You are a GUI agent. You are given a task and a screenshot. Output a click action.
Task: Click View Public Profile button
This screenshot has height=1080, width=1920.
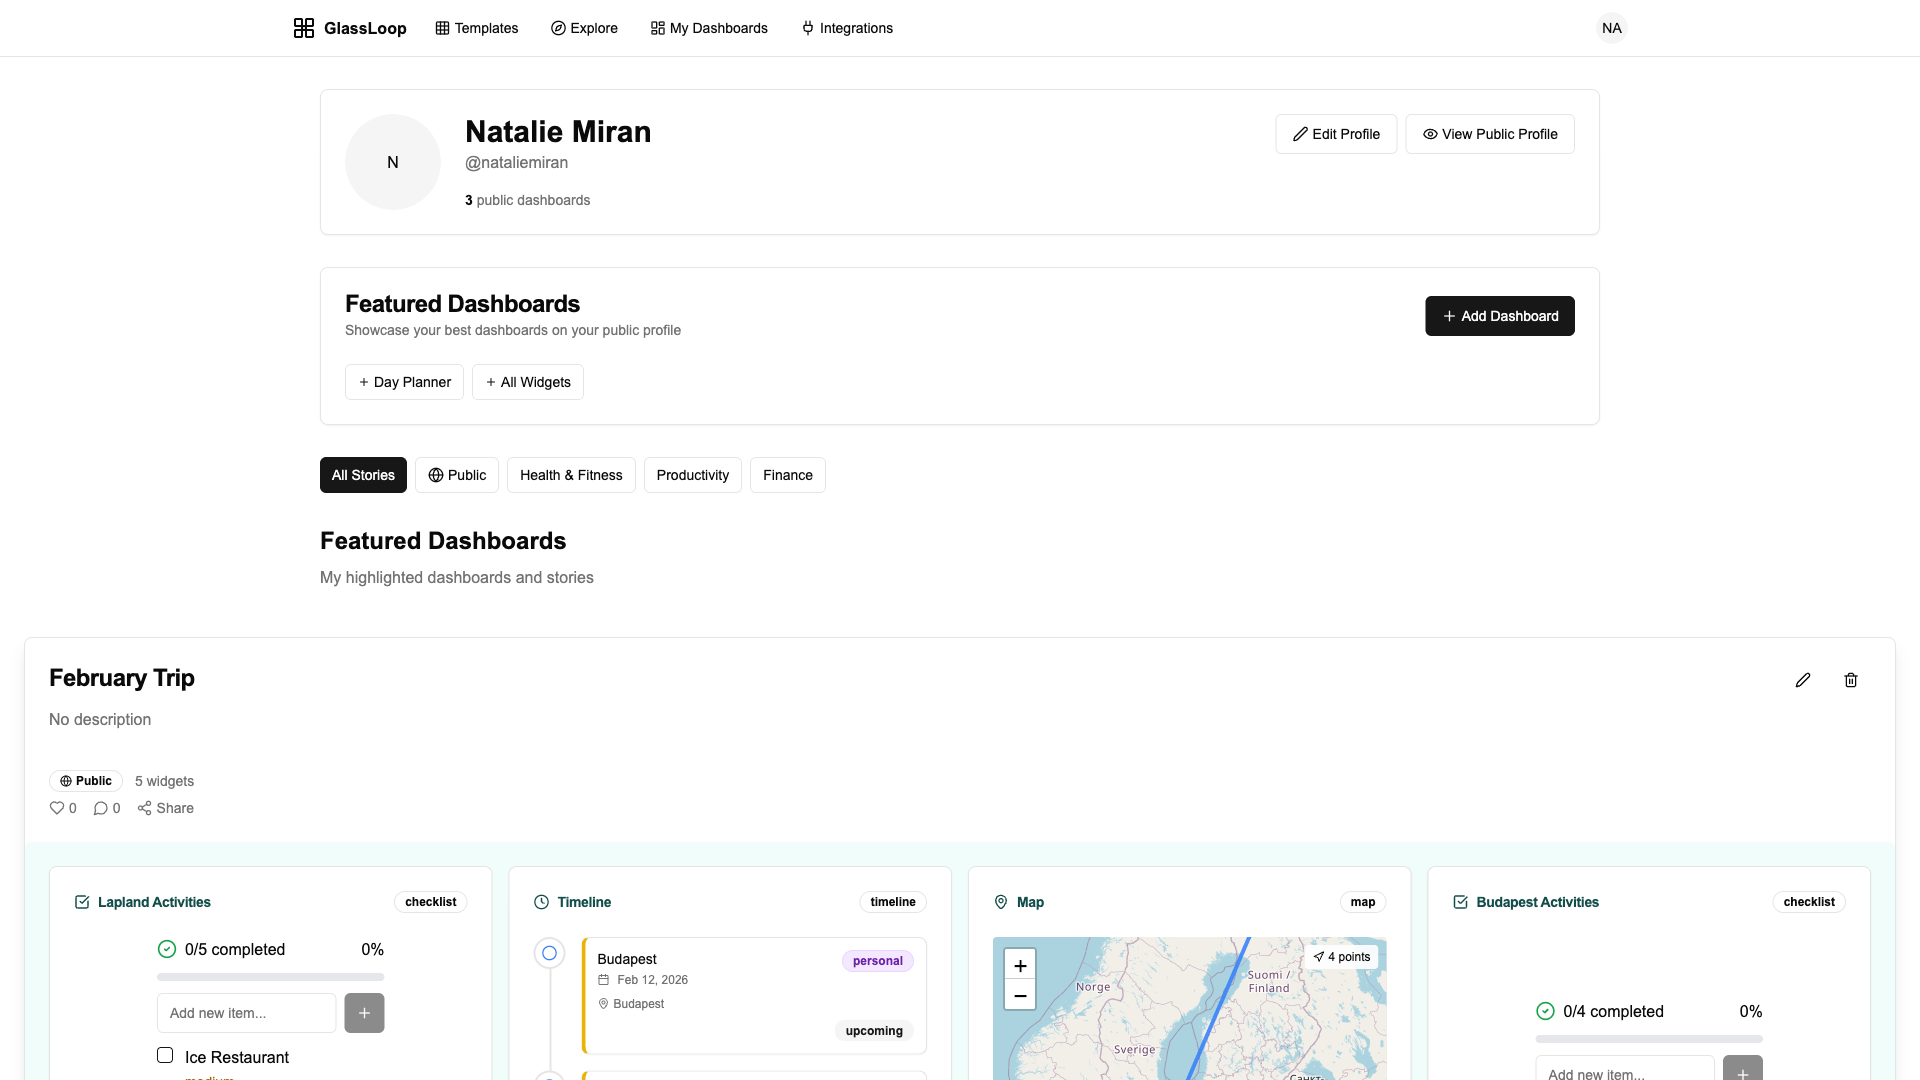[1490, 134]
